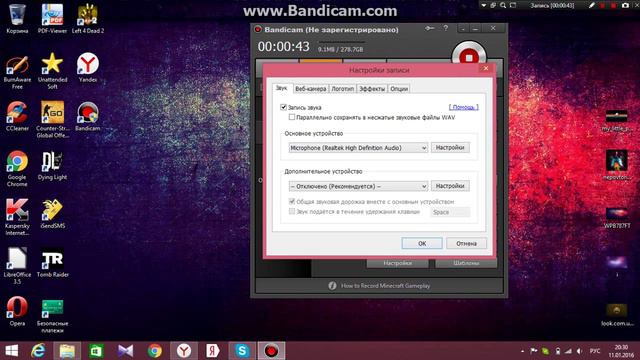Viewport: 640px width, 360px height.
Task: Open Bandicam help question mark icon
Action: 446,28
